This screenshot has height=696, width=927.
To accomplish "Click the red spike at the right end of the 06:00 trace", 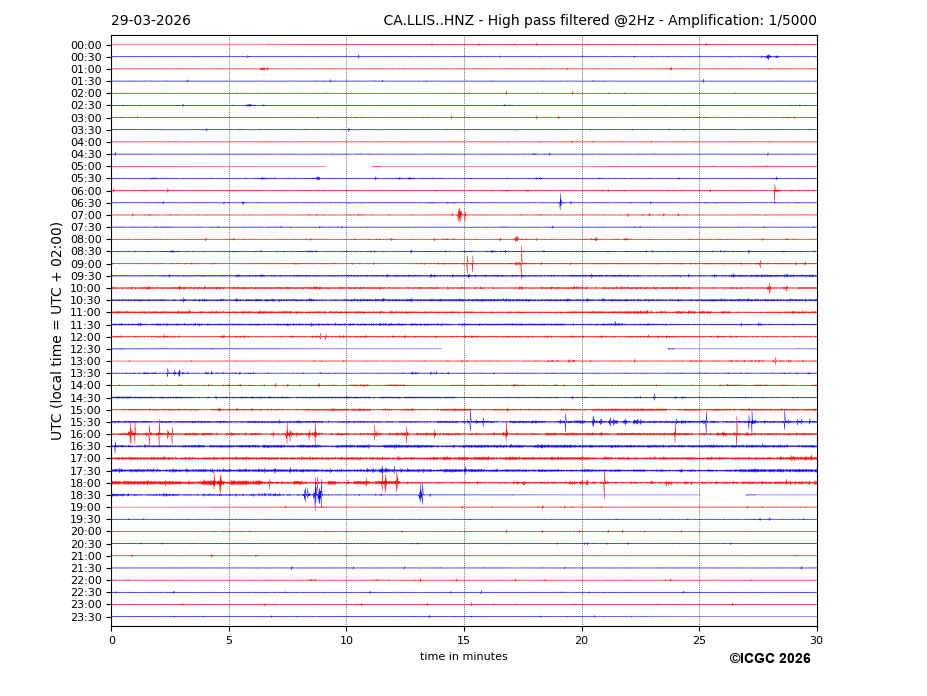I will [x=774, y=191].
